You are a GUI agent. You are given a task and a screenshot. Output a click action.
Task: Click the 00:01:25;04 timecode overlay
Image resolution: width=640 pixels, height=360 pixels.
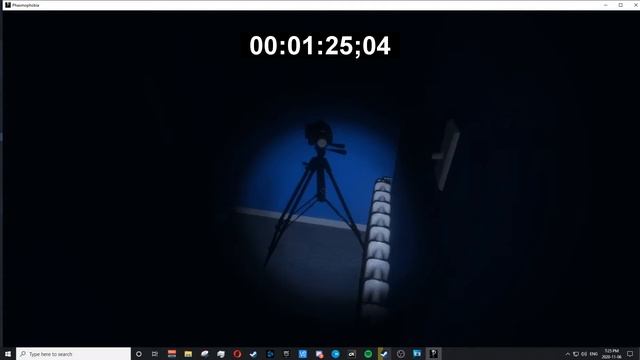click(320, 46)
